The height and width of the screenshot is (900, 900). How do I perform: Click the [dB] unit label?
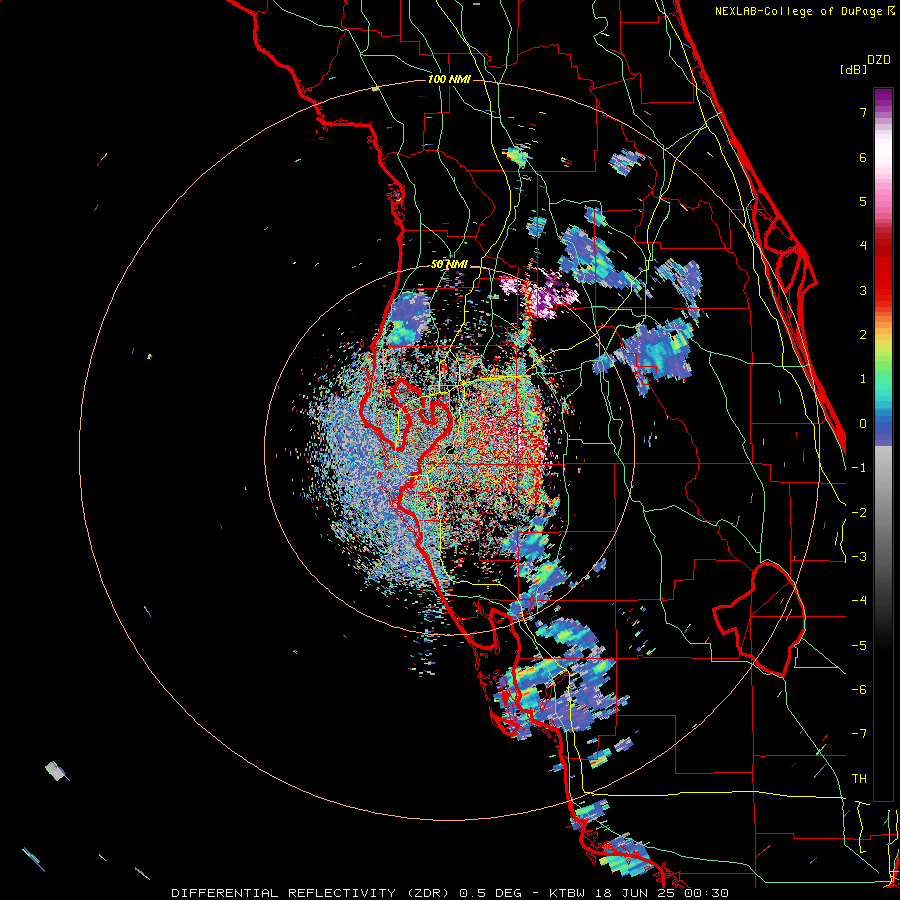(x=853, y=69)
